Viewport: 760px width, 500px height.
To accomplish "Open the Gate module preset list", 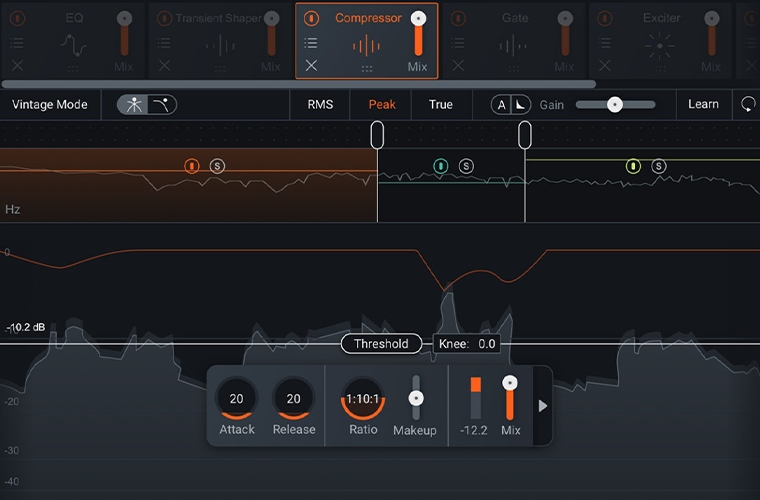I will 458,43.
